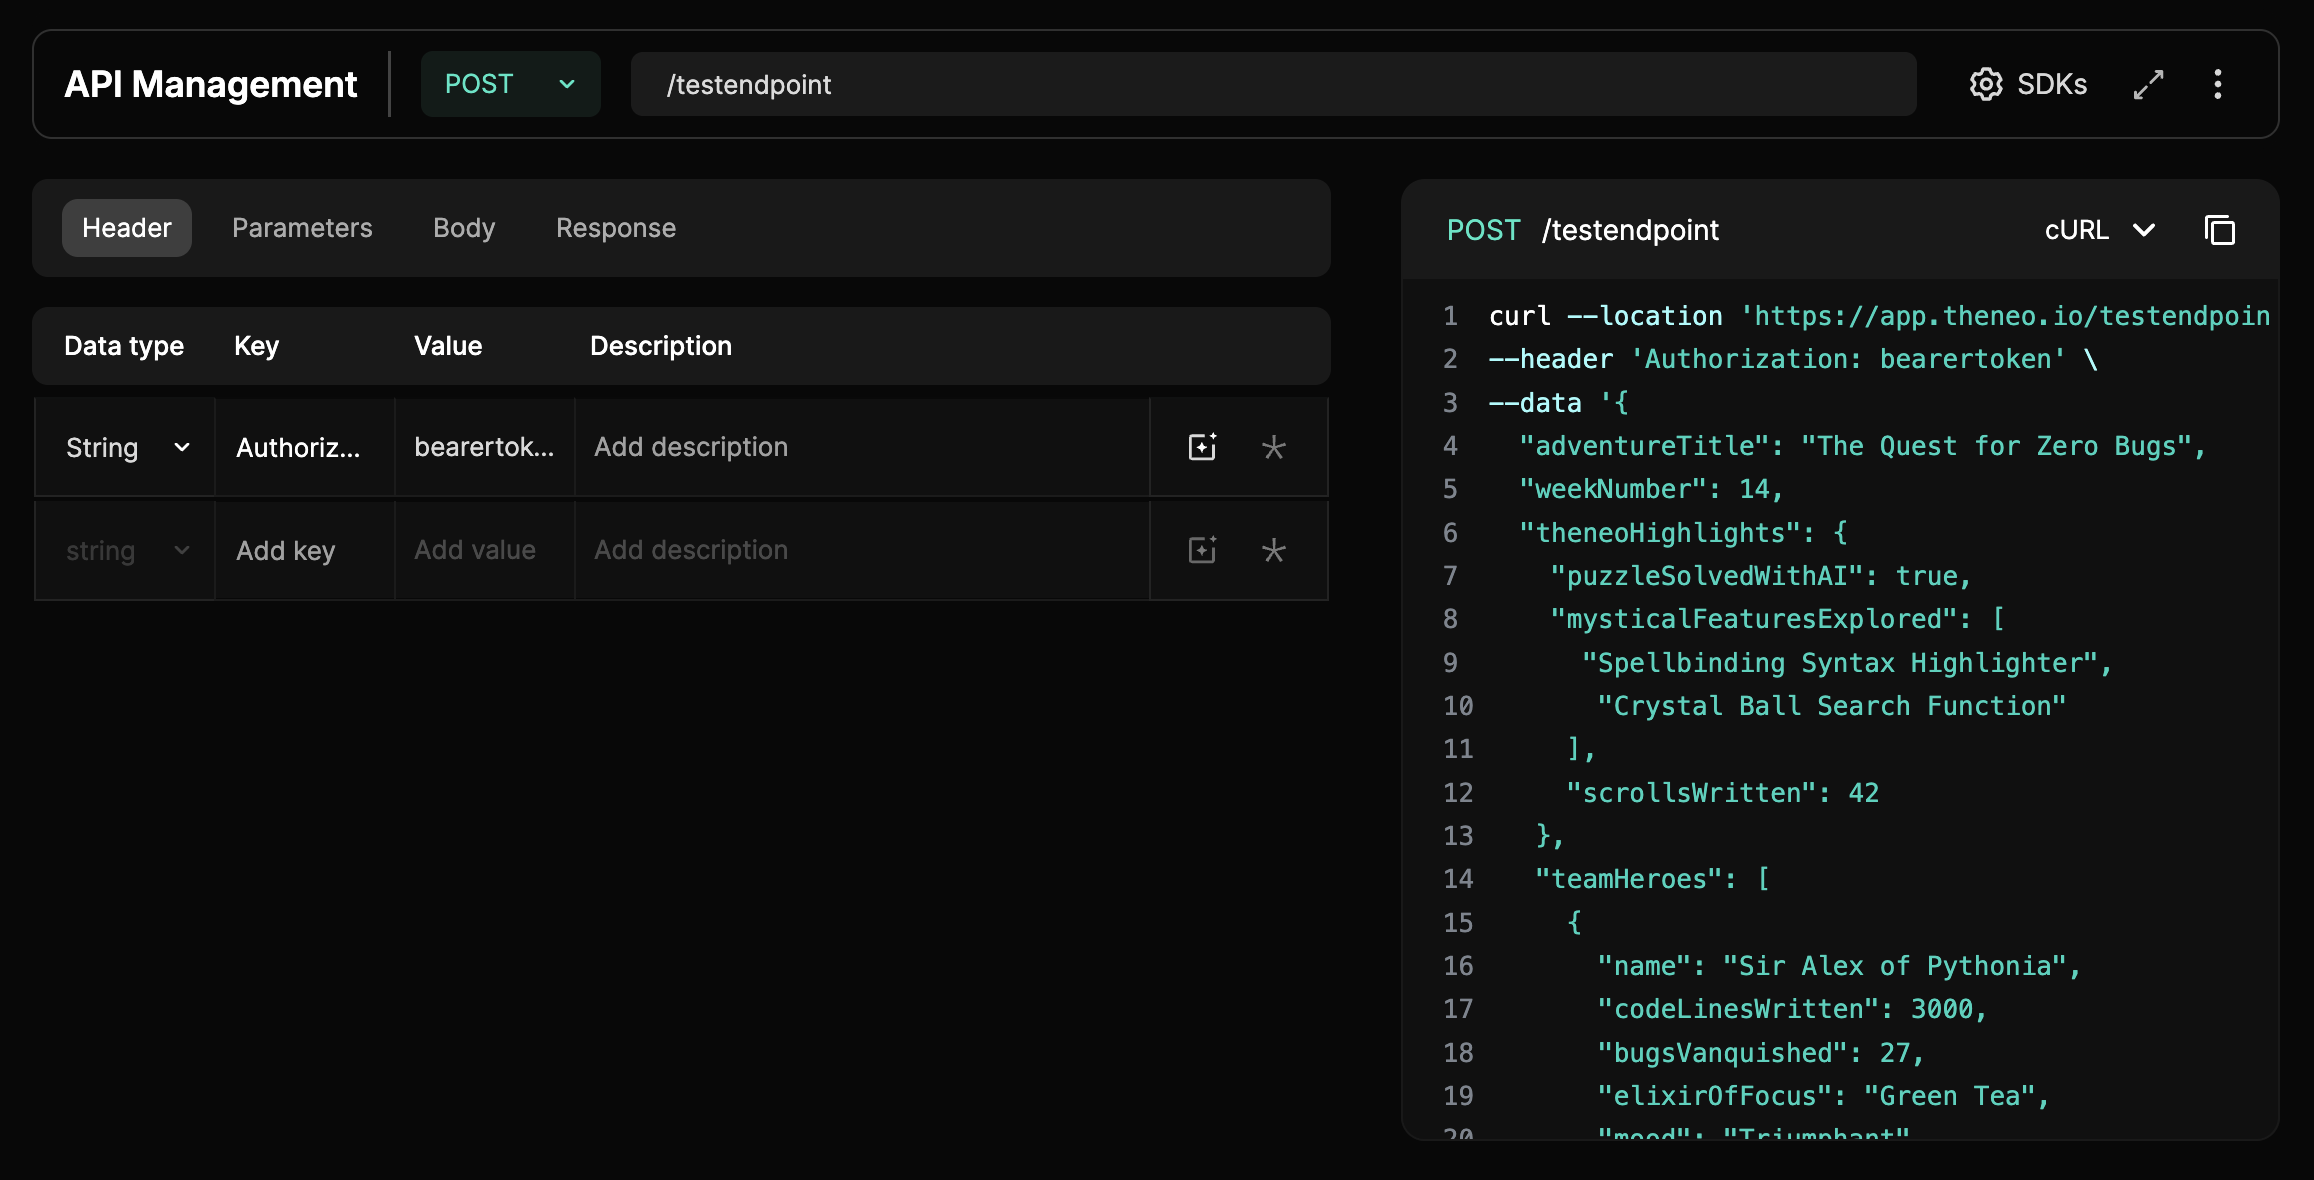Click the "bugsVanquished": 27 line

(1761, 1053)
